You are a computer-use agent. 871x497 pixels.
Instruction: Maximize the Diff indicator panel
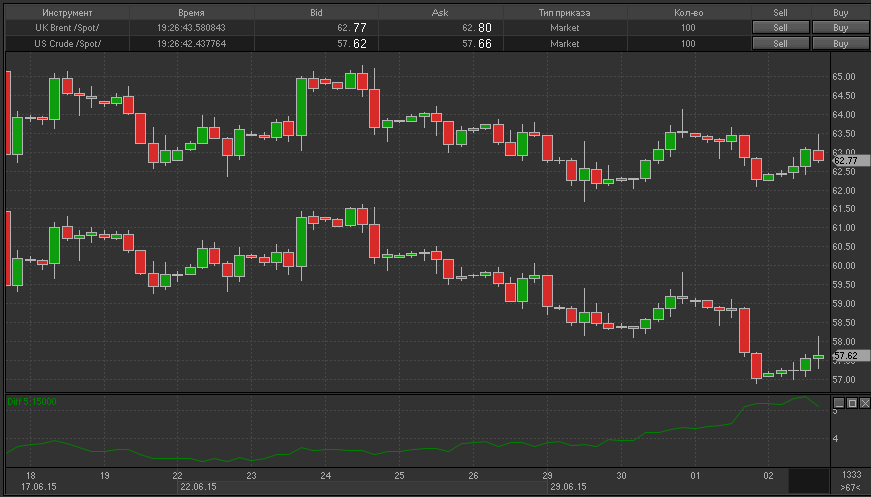pyautogui.click(x=851, y=402)
